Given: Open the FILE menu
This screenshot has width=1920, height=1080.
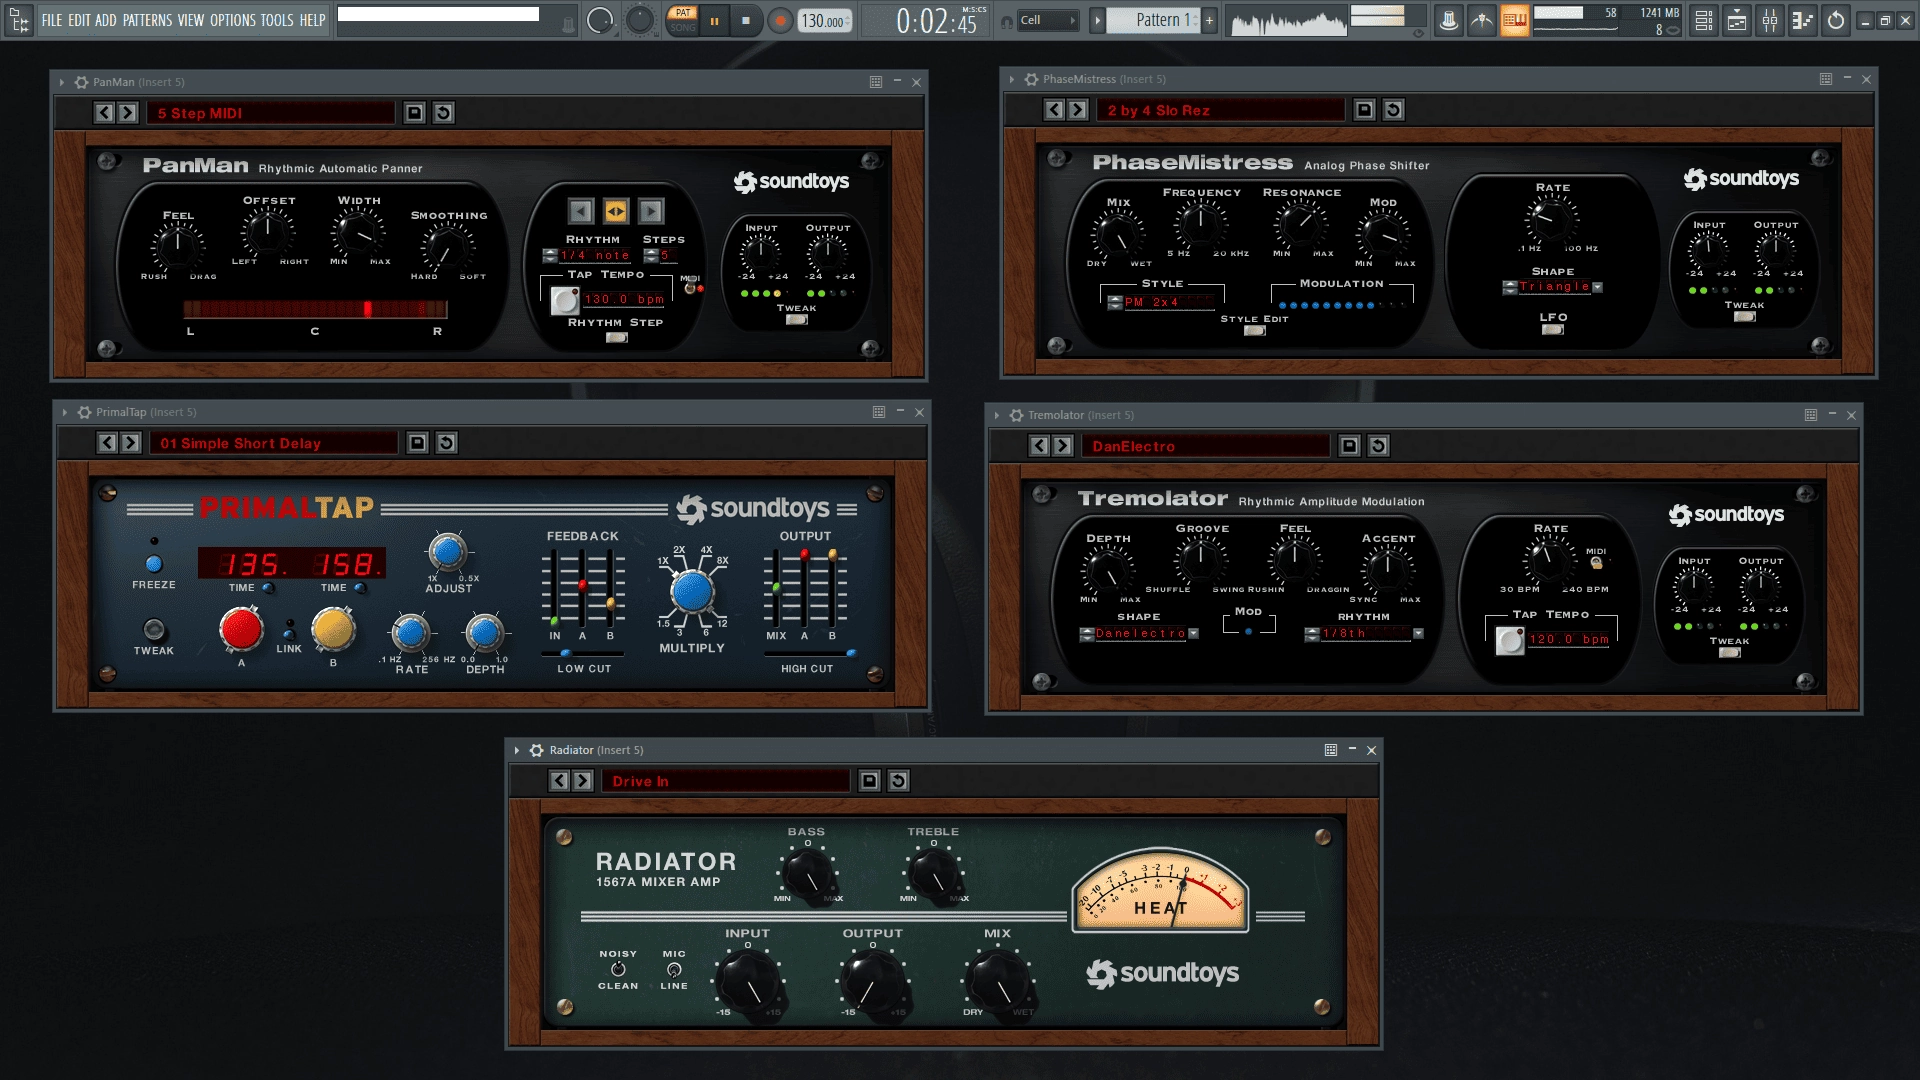Looking at the screenshot, I should tap(52, 20).
